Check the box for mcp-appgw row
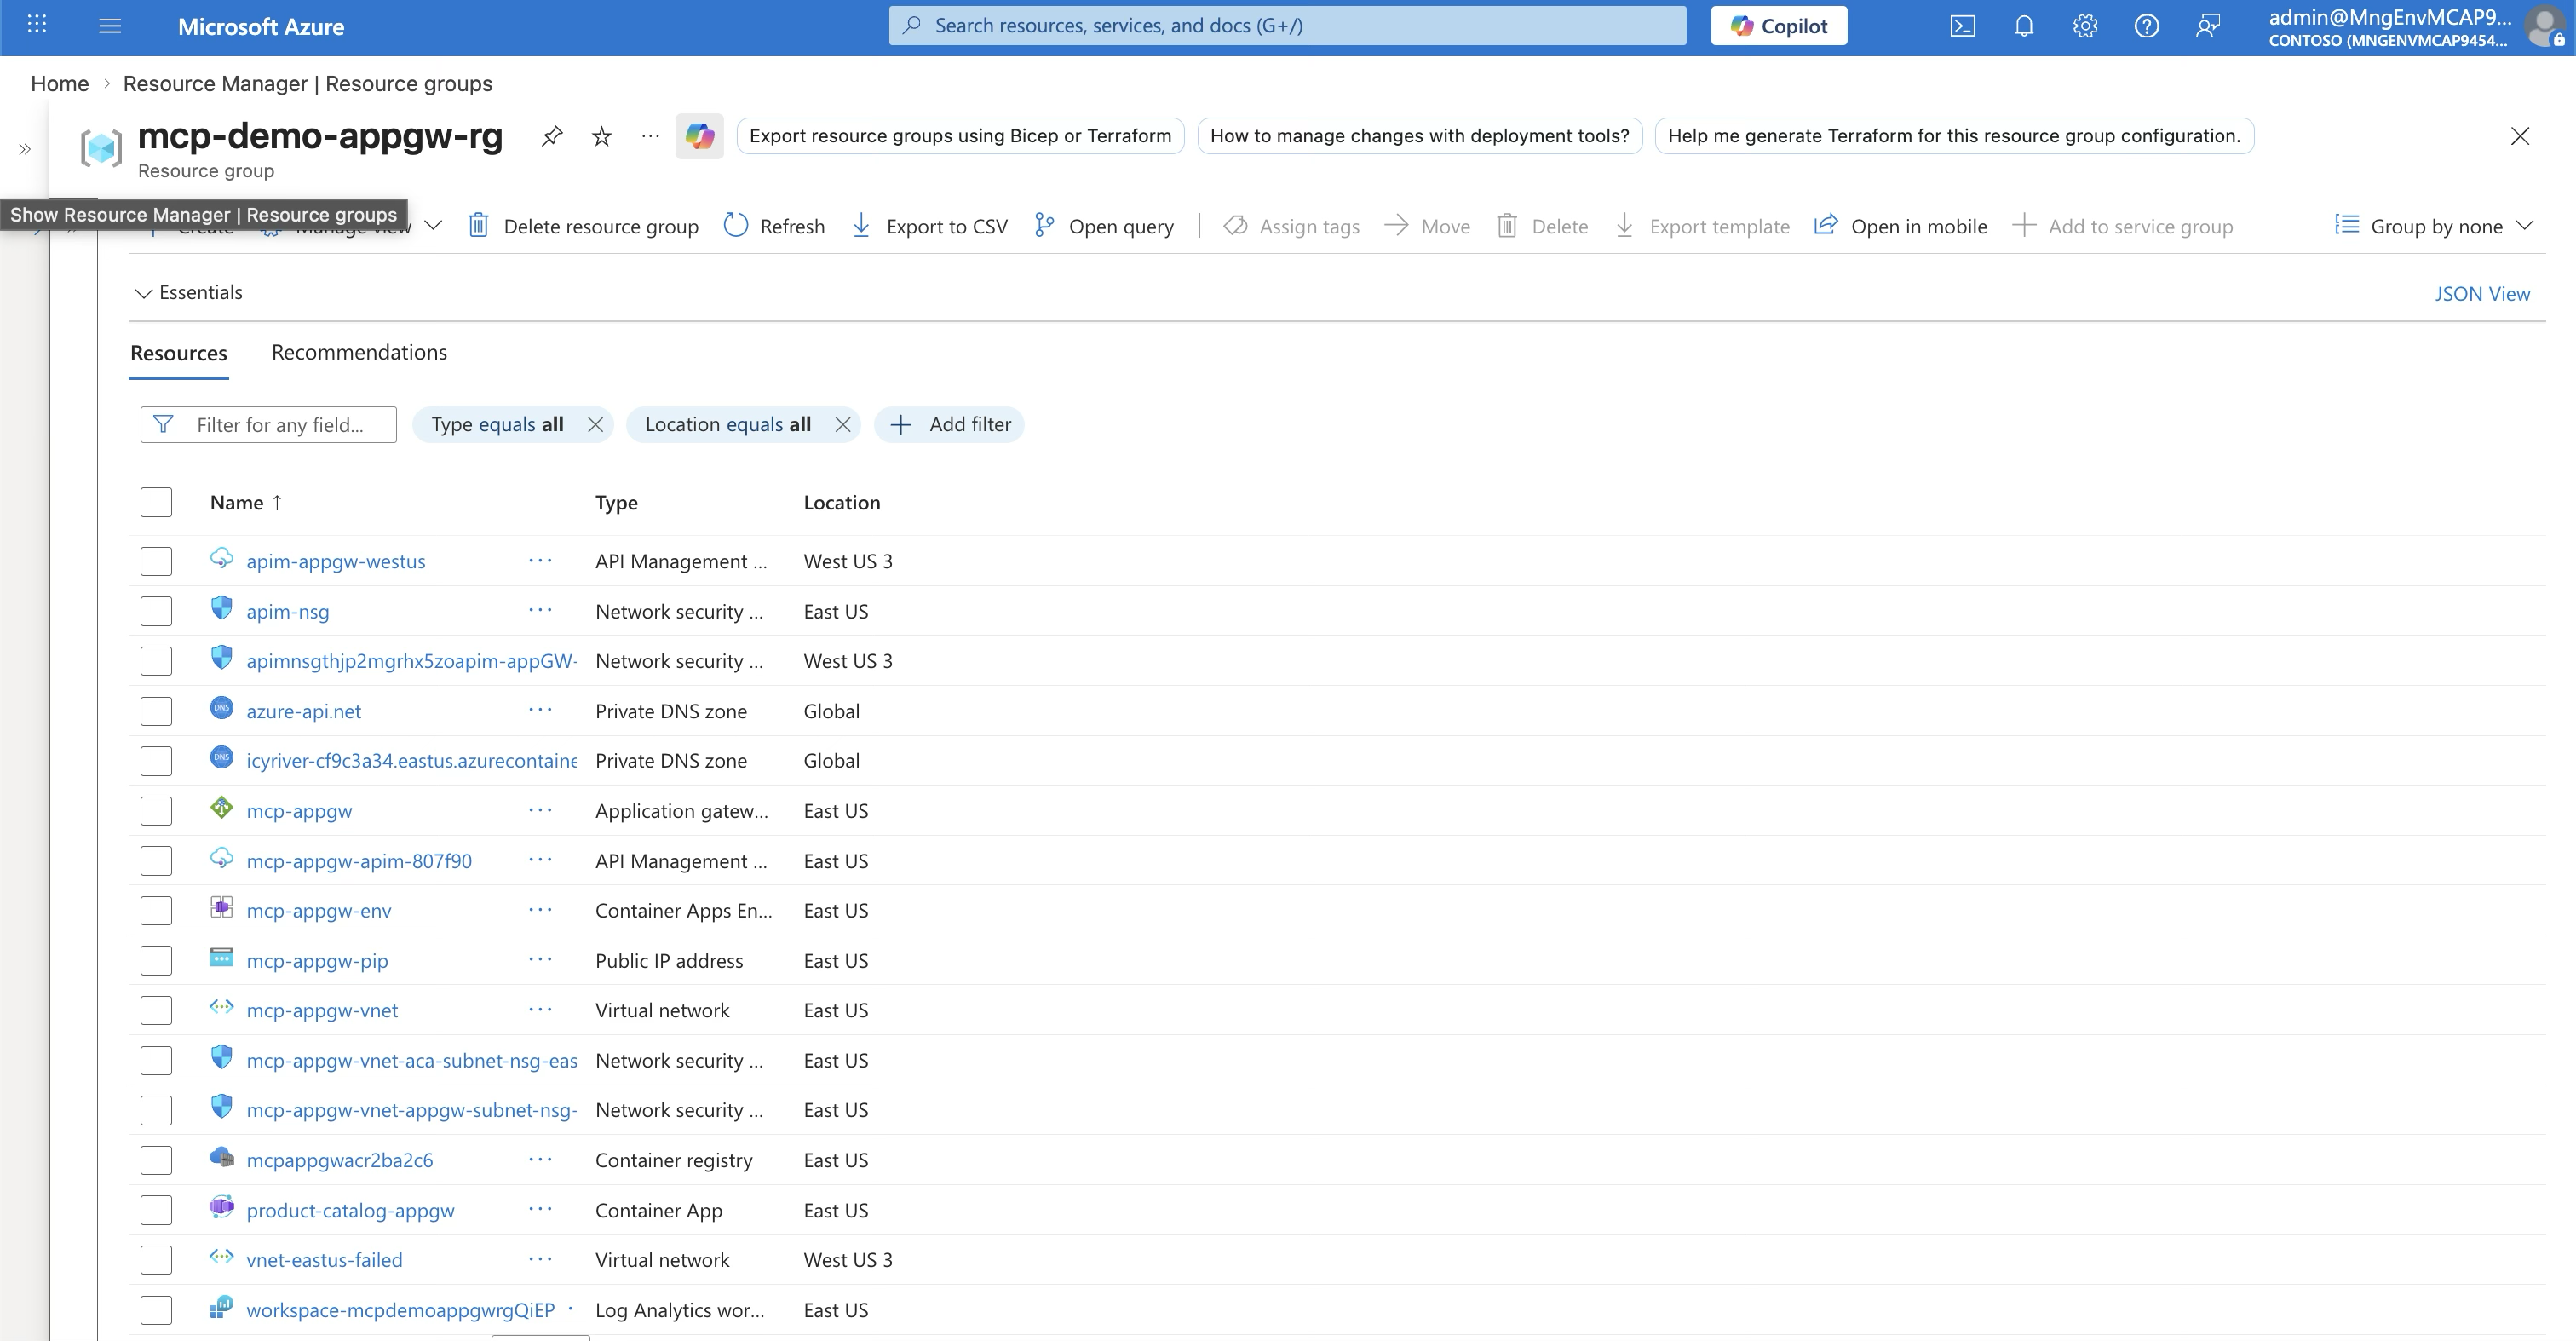This screenshot has height=1341, width=2576. [156, 811]
